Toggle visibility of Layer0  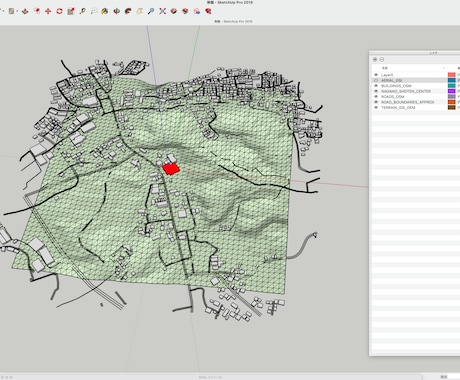click(376, 75)
